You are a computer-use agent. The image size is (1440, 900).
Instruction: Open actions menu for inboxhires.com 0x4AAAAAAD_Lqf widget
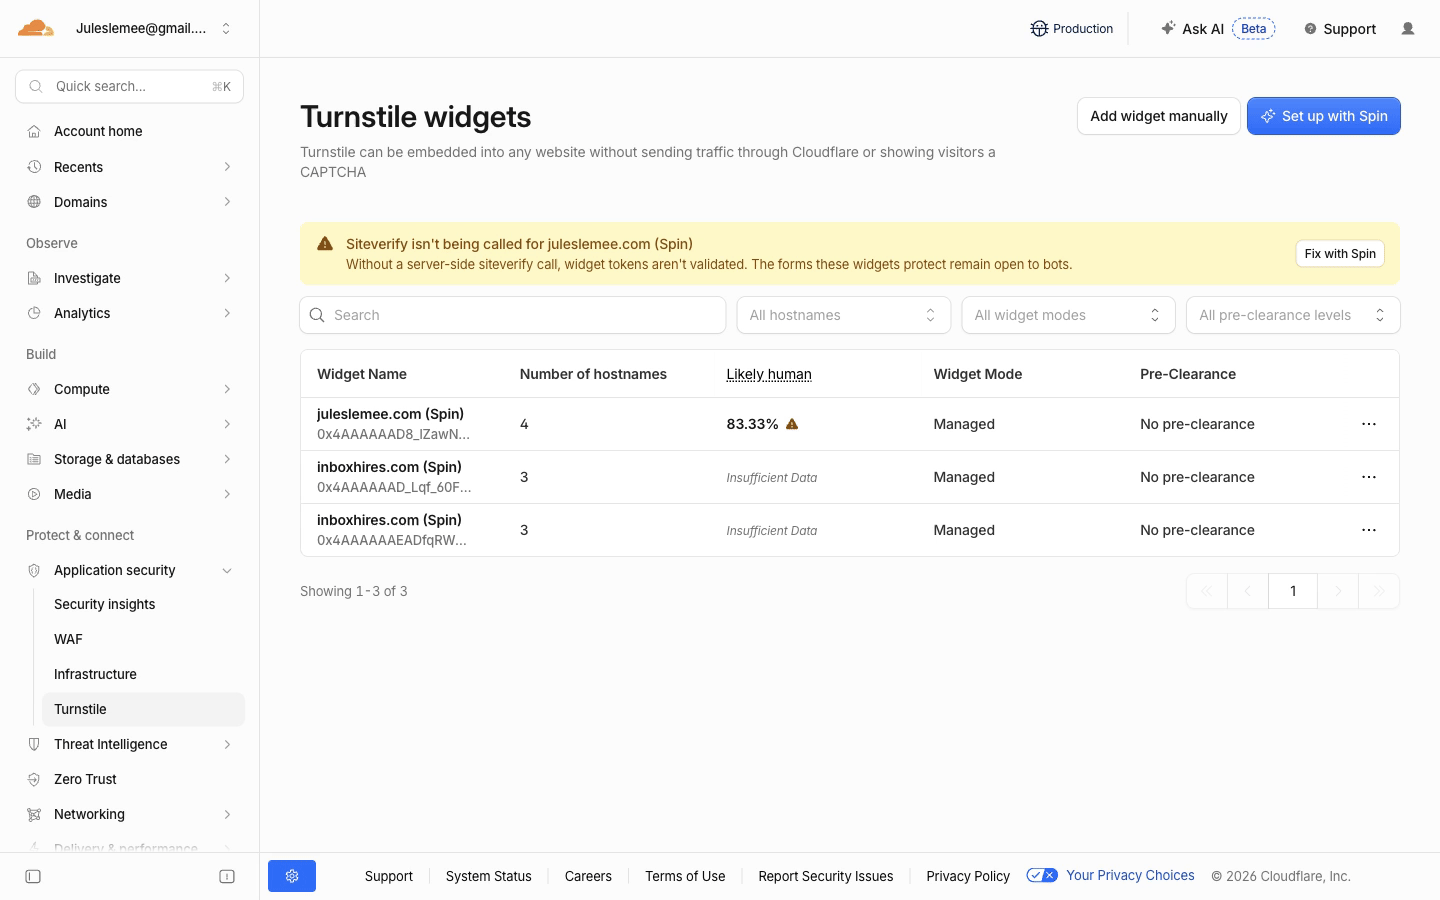coord(1369,477)
